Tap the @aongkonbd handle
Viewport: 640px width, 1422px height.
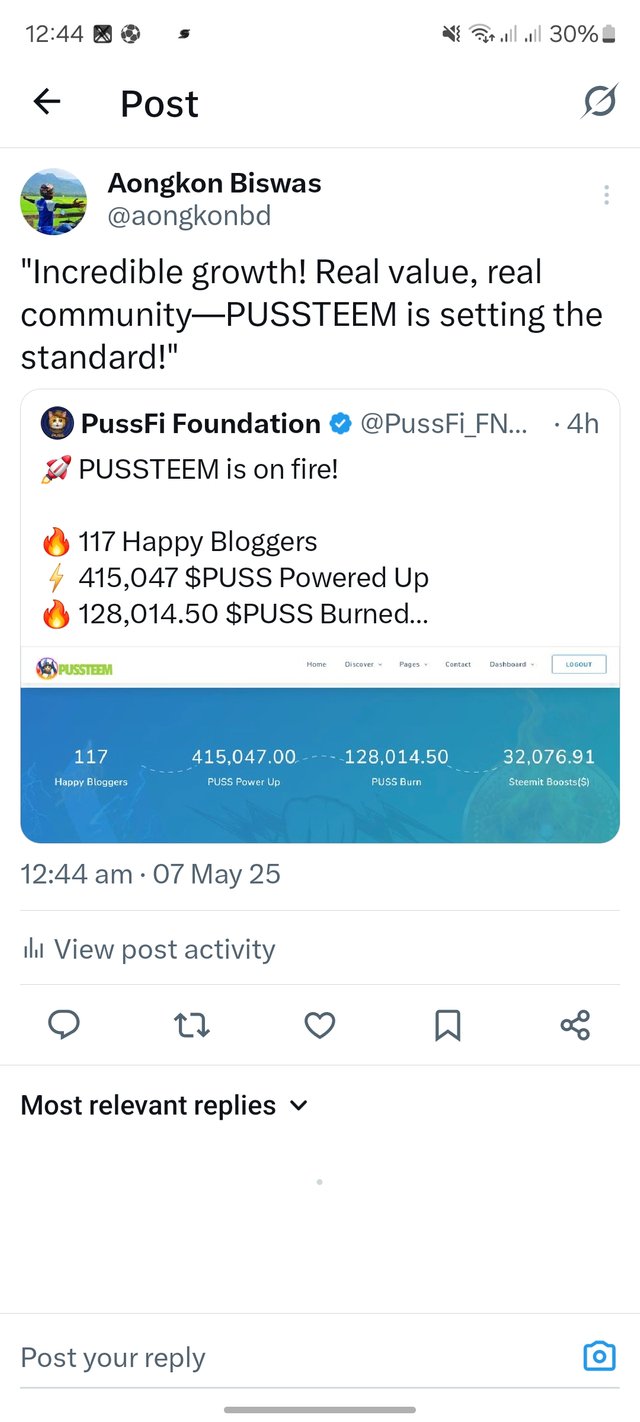coord(189,215)
